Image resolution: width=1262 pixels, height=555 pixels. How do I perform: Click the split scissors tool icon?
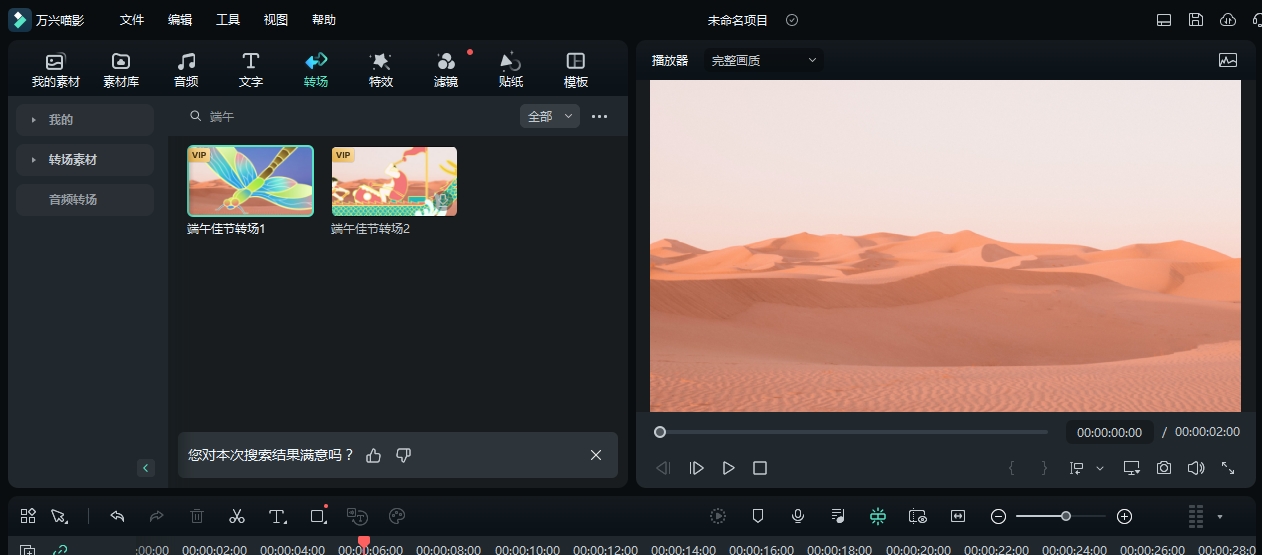[x=237, y=516]
